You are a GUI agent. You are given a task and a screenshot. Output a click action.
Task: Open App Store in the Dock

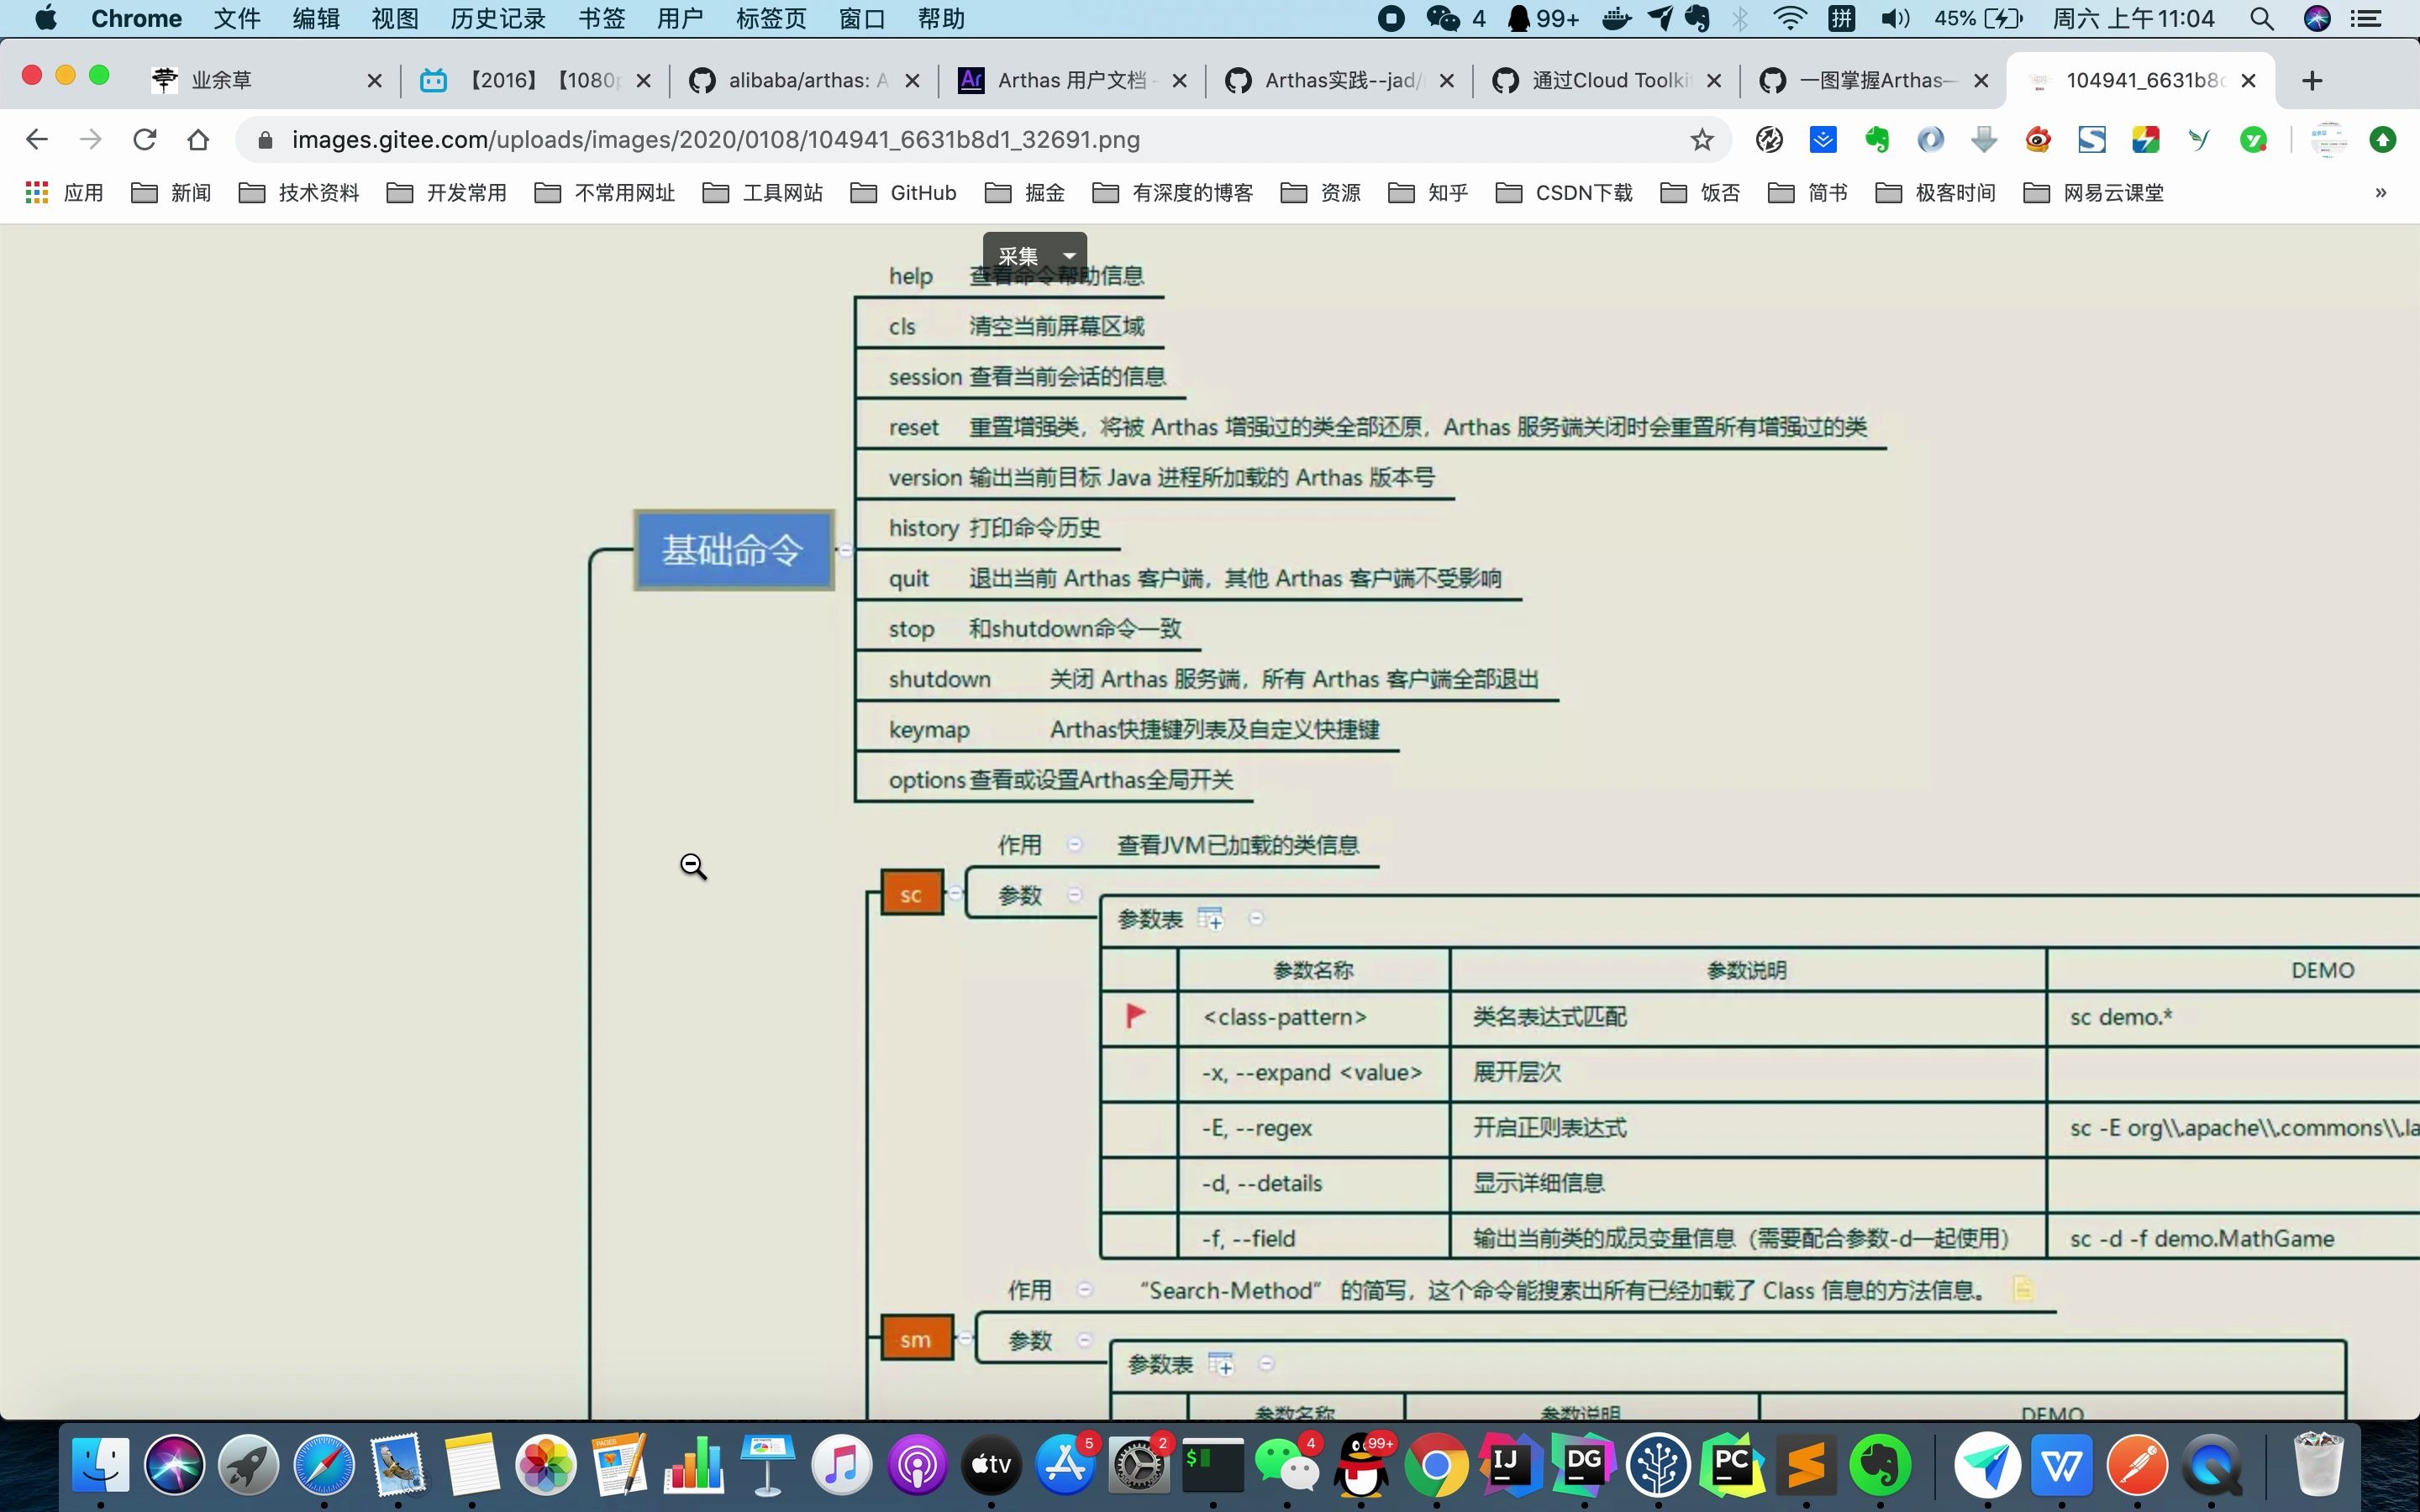[1065, 1466]
